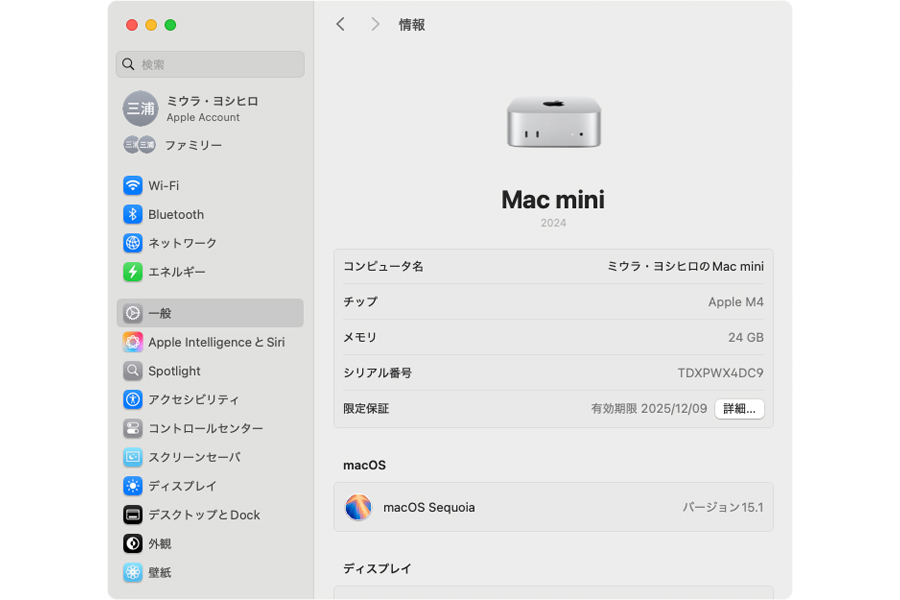Click the シリアル番号 row label
Viewport: 900px width, 600px height.
[378, 373]
